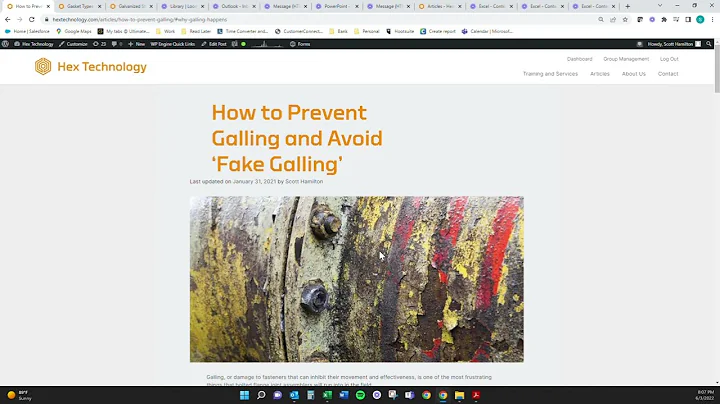Expand WP Engine Quick Links menu
Viewport: 720px width, 404px height.
[173, 44]
